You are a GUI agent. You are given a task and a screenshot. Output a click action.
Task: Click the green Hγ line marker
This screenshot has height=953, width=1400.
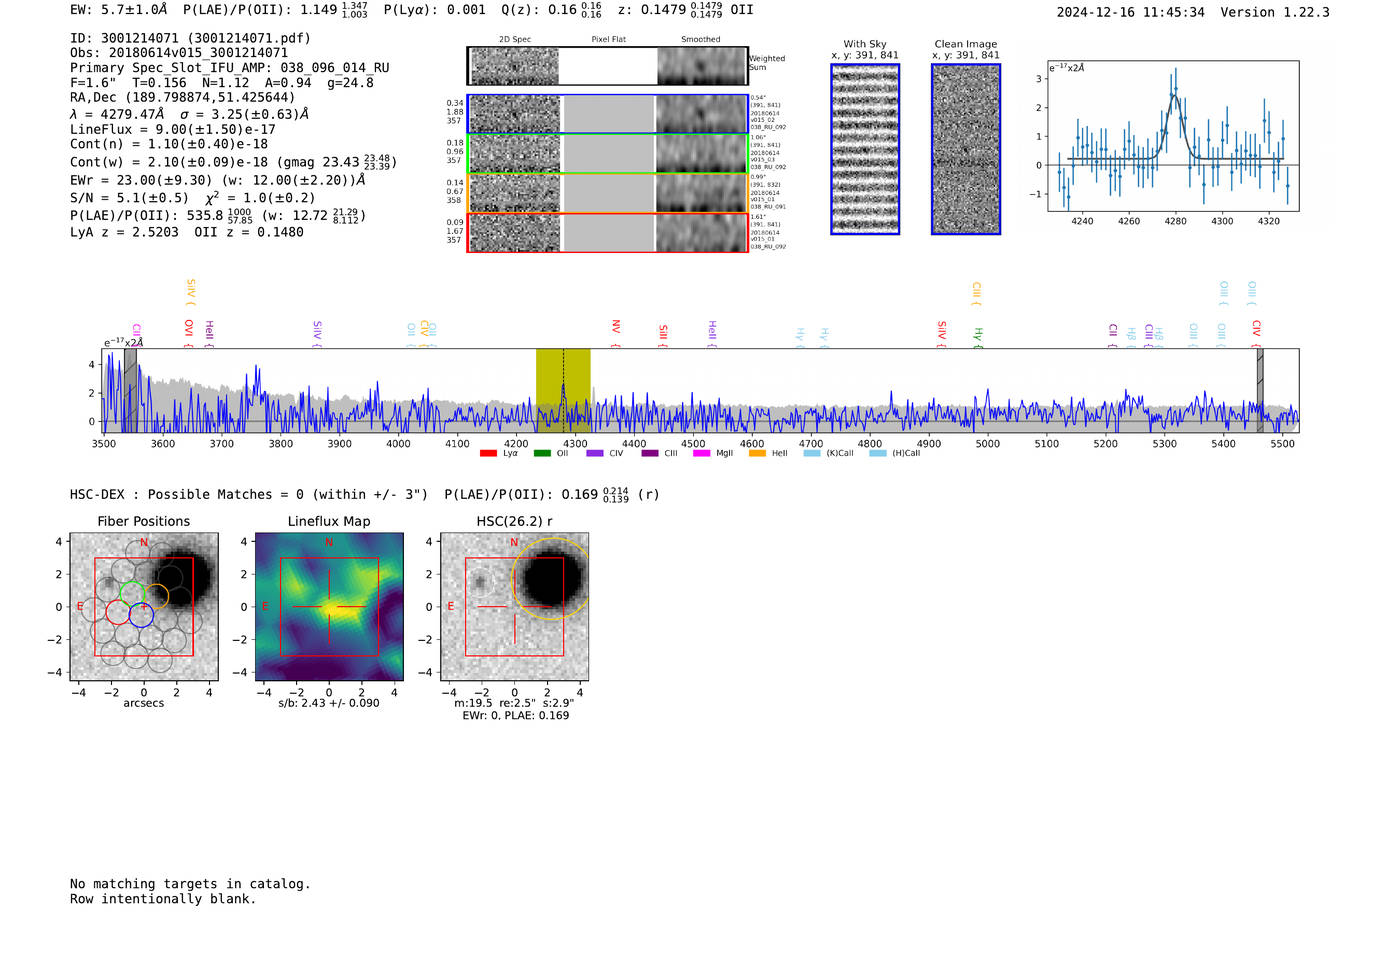click(x=979, y=337)
